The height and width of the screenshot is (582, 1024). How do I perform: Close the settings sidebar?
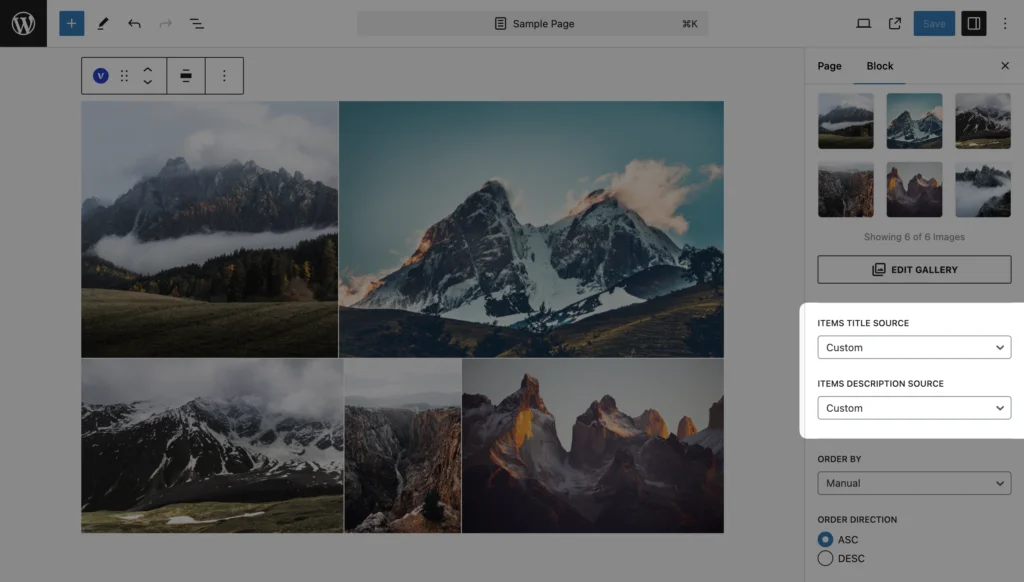point(1005,66)
